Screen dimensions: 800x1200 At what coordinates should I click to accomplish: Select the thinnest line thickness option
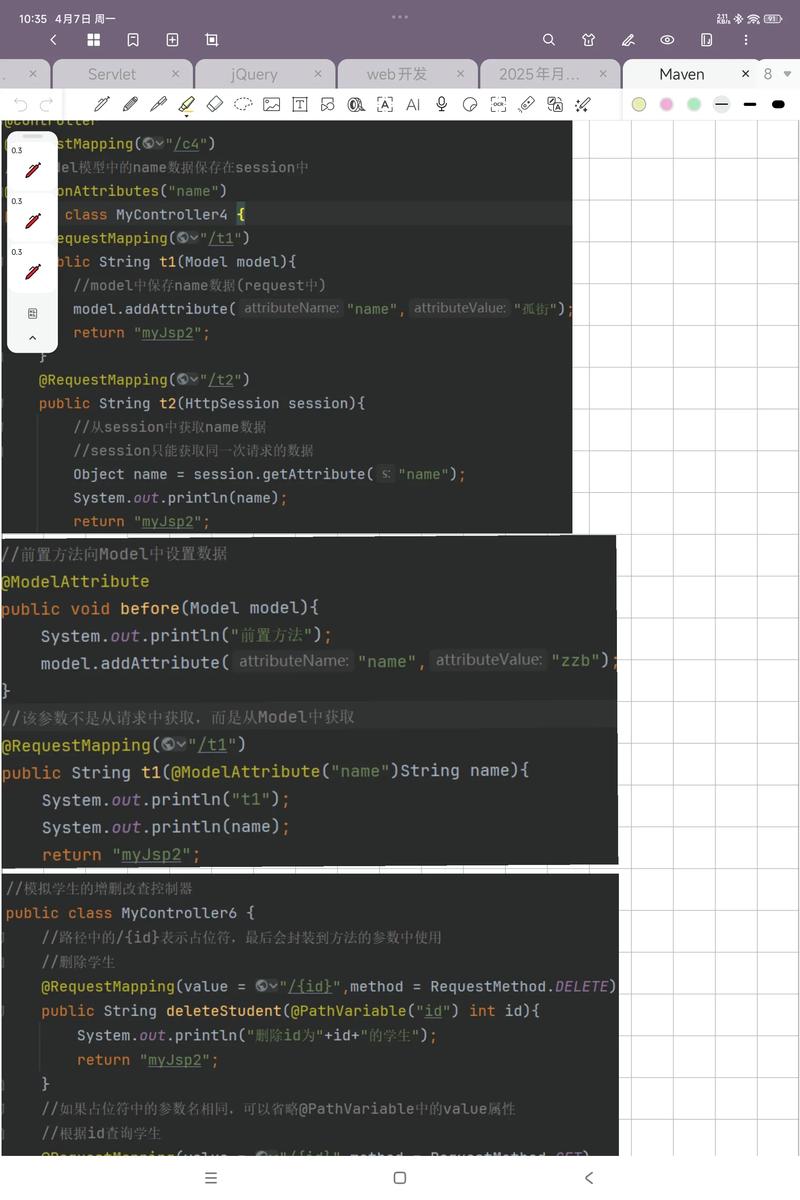[x=722, y=104]
